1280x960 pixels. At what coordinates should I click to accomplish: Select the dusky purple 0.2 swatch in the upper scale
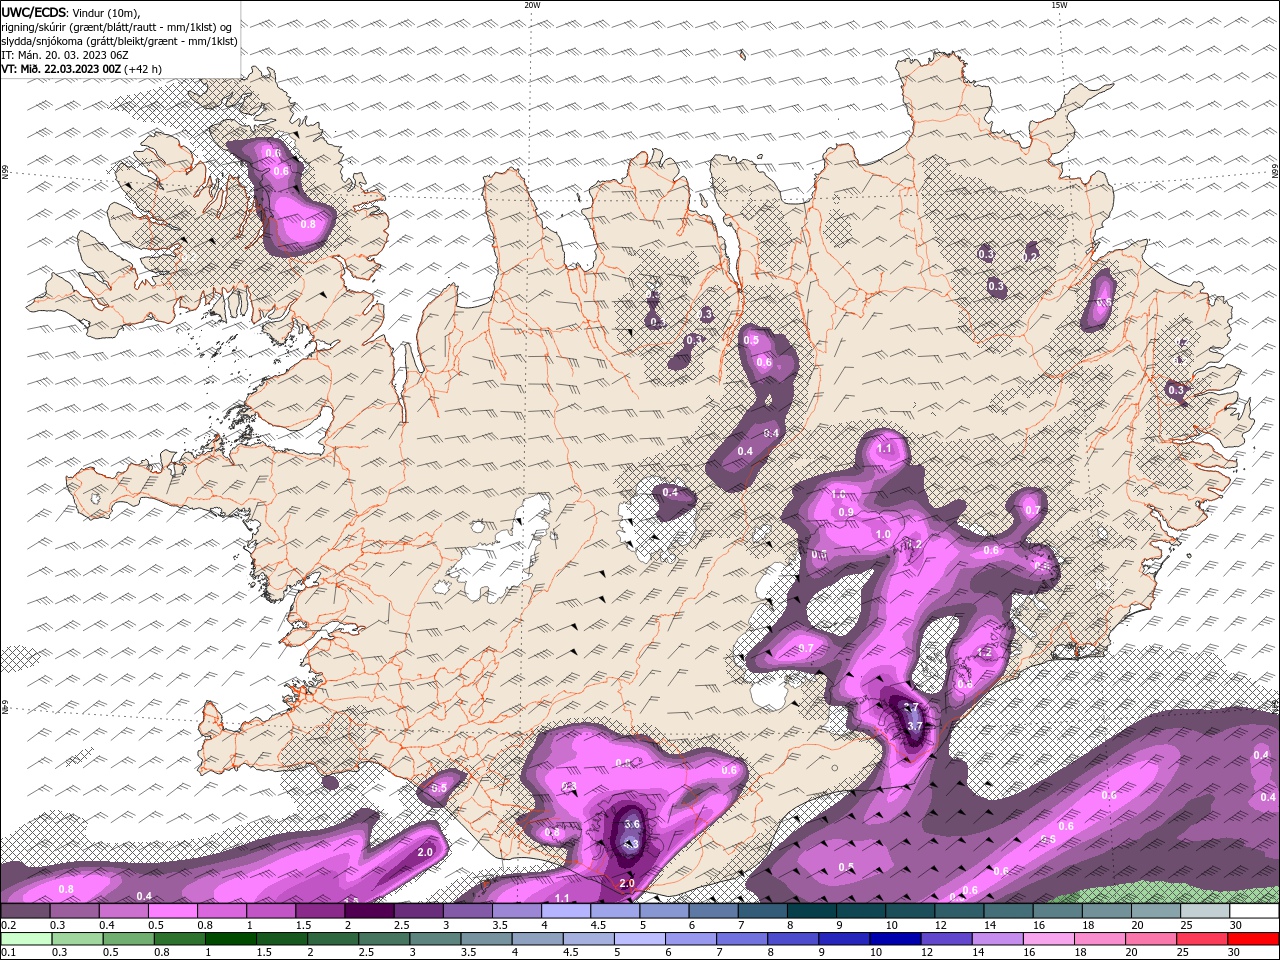pyautogui.click(x=25, y=911)
